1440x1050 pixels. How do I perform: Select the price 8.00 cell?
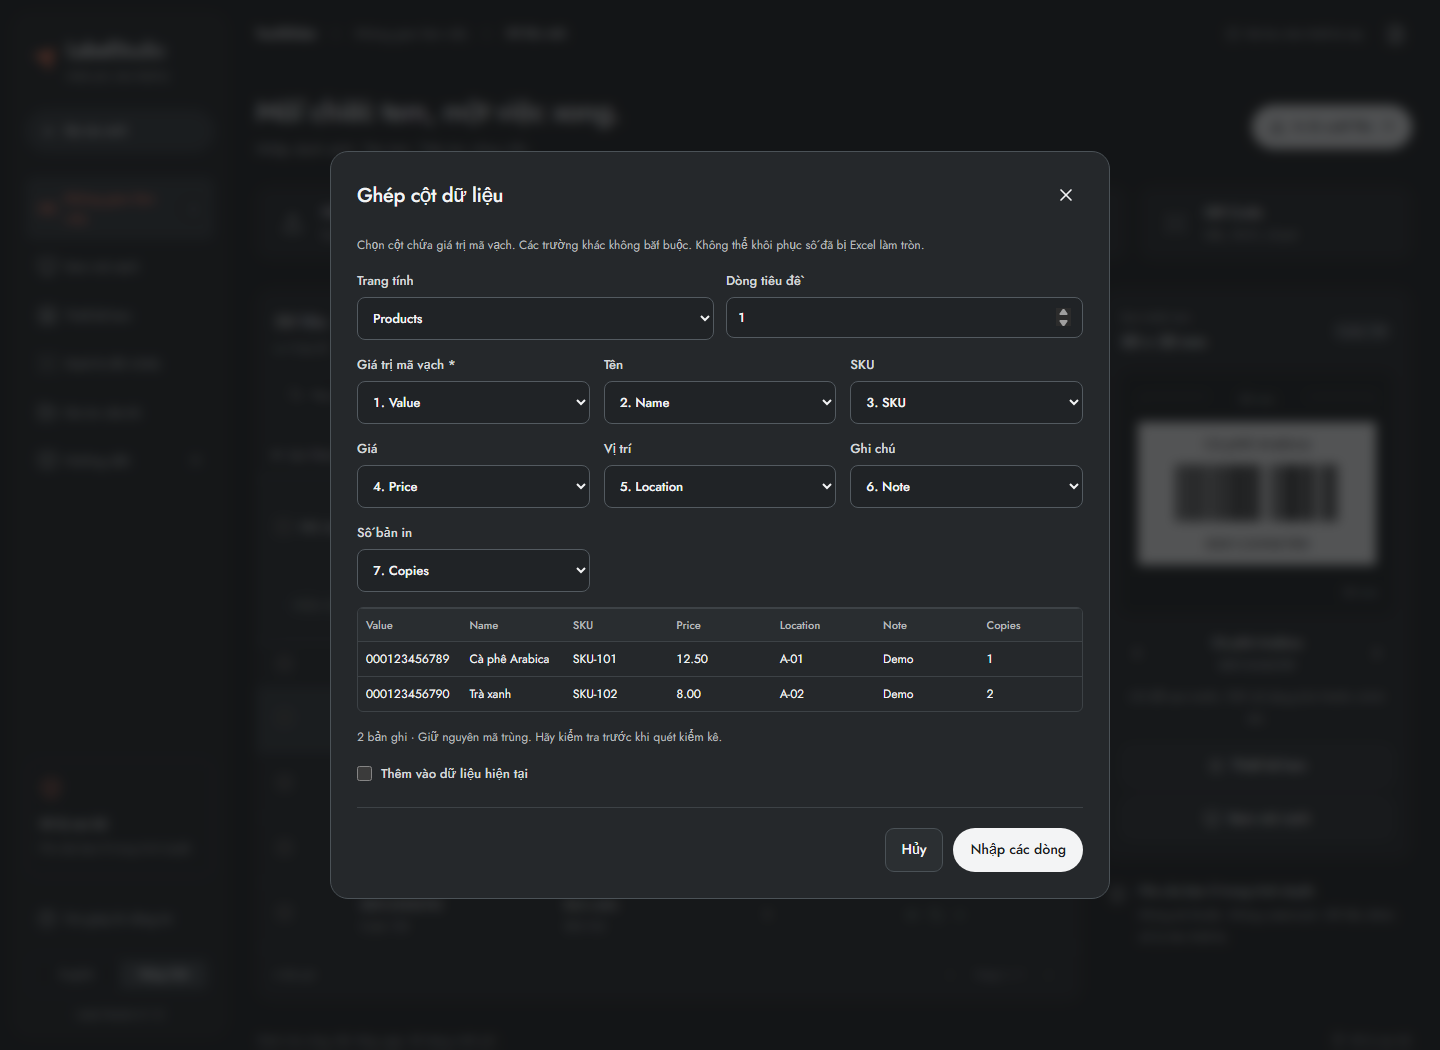(x=689, y=694)
